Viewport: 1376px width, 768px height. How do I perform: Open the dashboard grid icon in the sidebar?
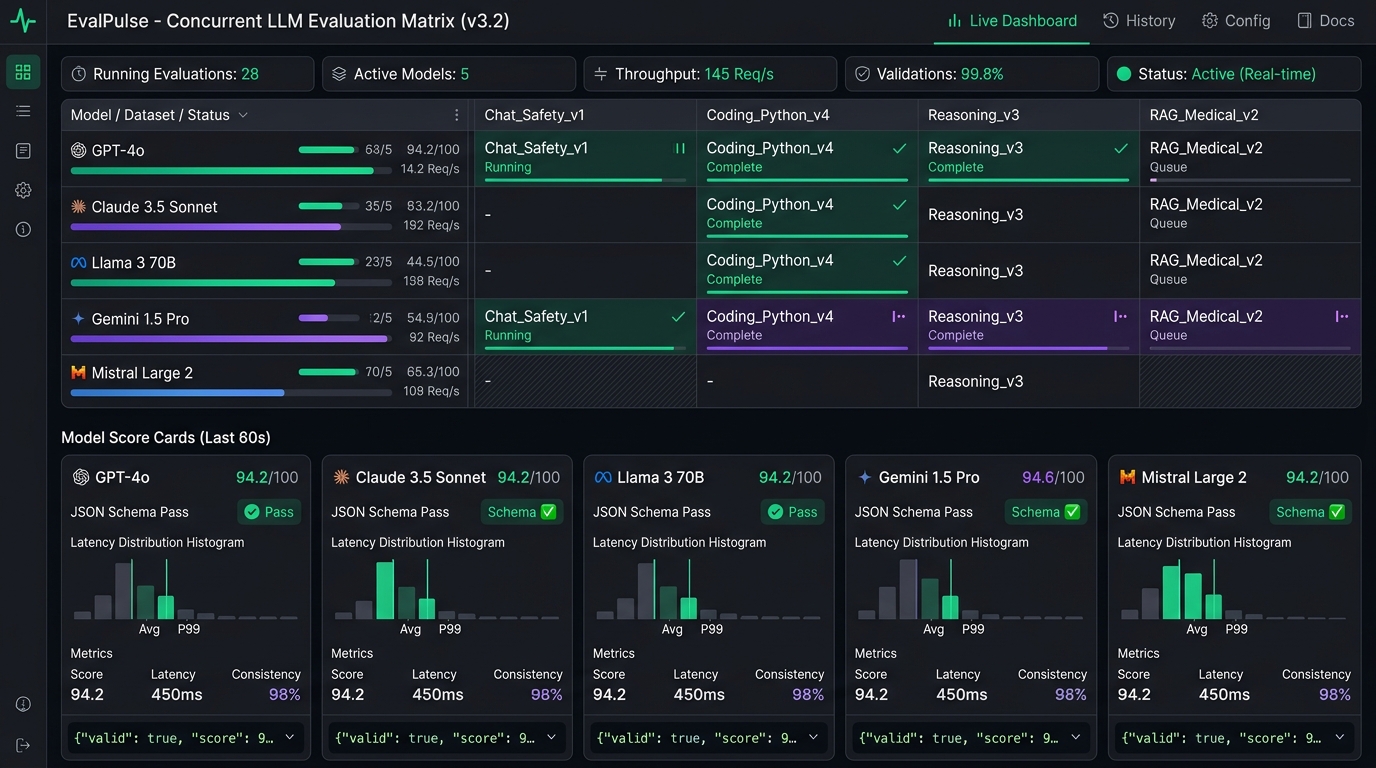pos(23,72)
